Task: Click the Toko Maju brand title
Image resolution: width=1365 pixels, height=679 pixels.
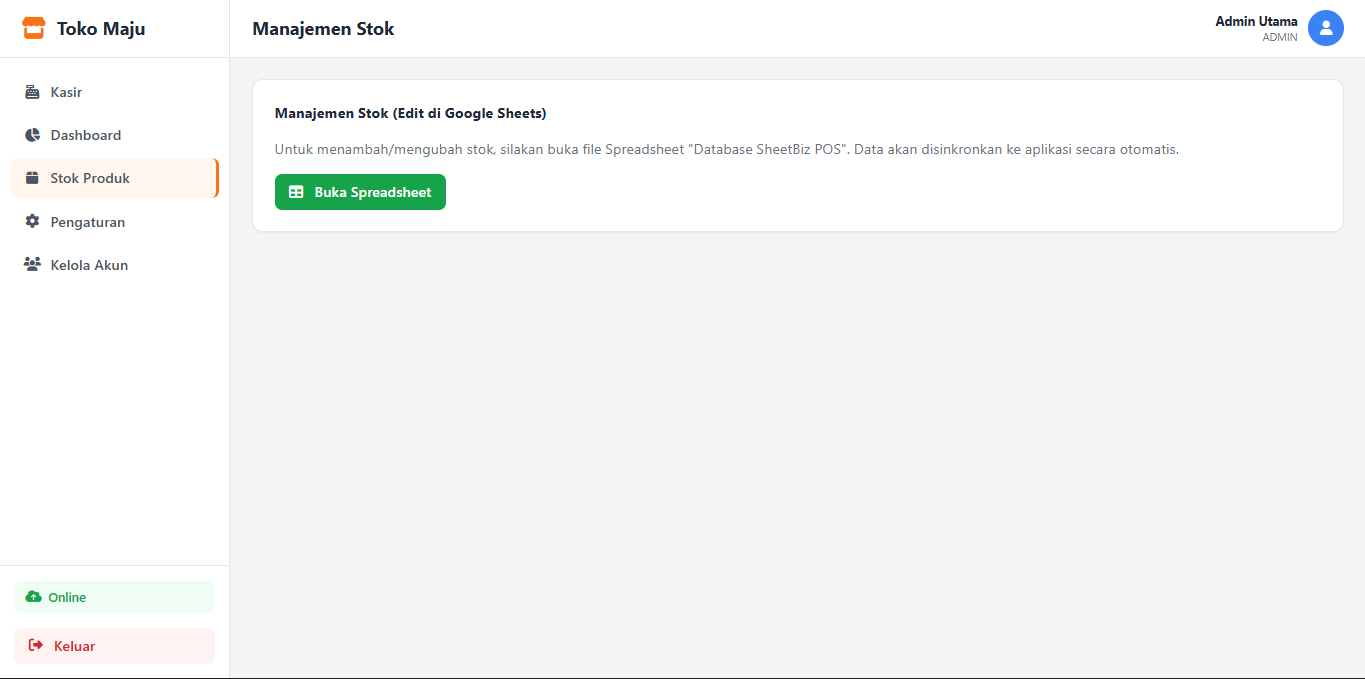Action: pyautogui.click(x=101, y=29)
